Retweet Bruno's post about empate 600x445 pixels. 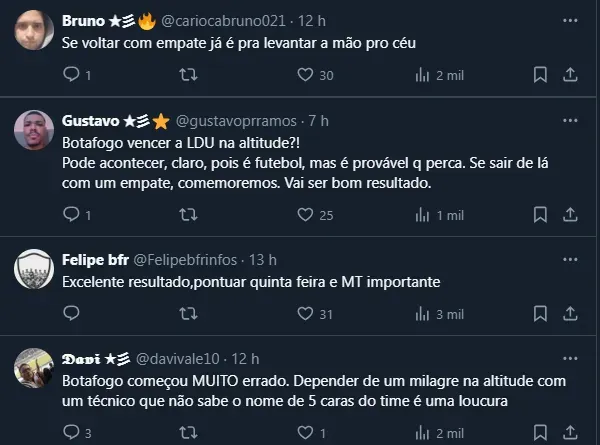click(186, 75)
